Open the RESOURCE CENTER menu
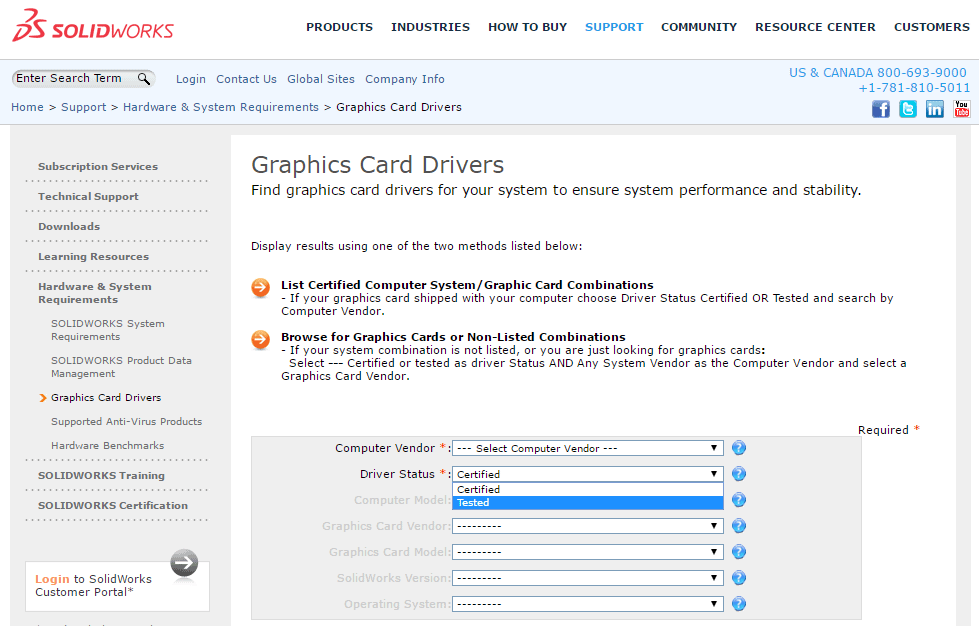This screenshot has width=979, height=626. pyautogui.click(x=815, y=27)
